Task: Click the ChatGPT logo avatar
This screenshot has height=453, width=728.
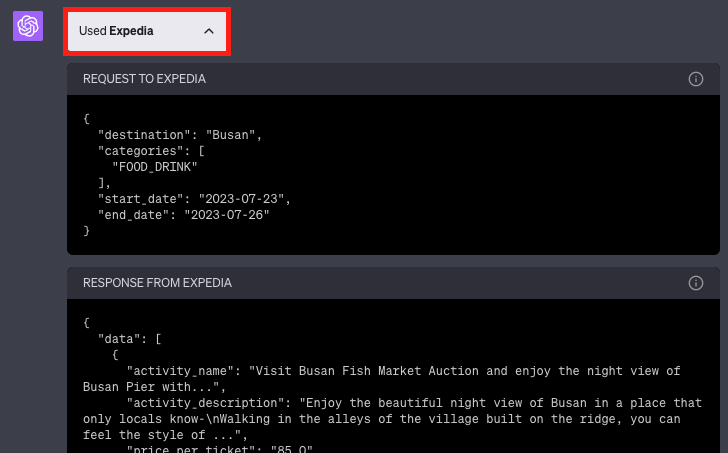Action: [28, 26]
